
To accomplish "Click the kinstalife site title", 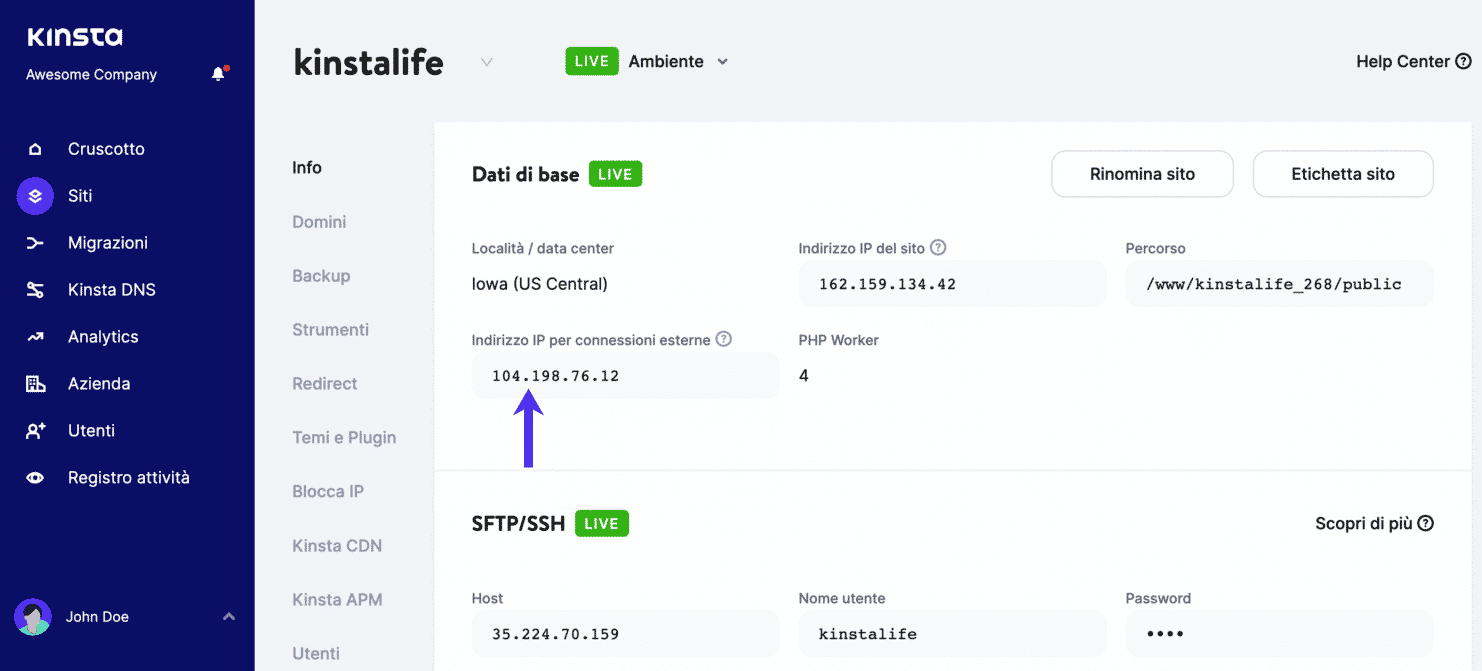I will (369, 62).
